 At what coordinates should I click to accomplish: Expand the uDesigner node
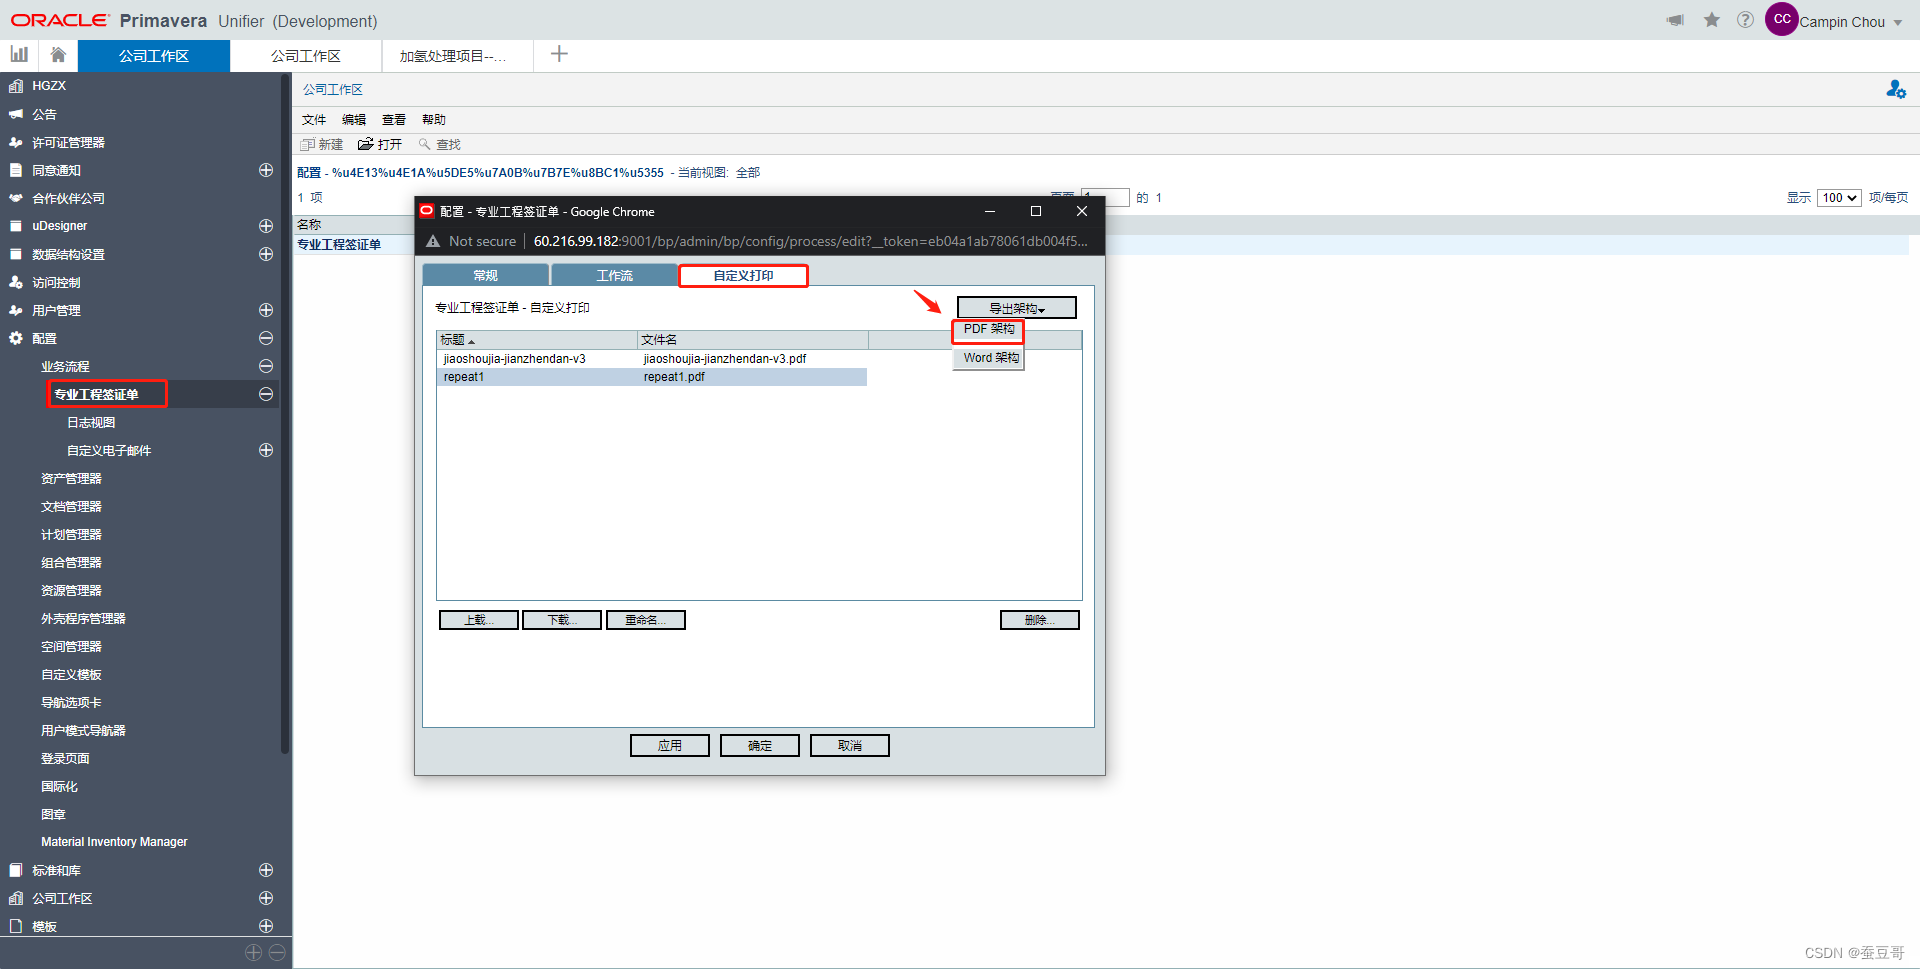tap(266, 226)
